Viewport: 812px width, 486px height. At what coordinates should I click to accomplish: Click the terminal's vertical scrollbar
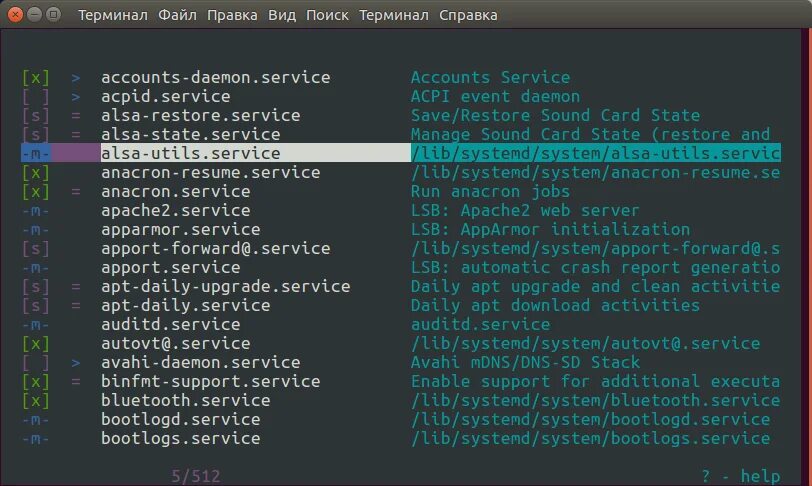[x=806, y=257]
